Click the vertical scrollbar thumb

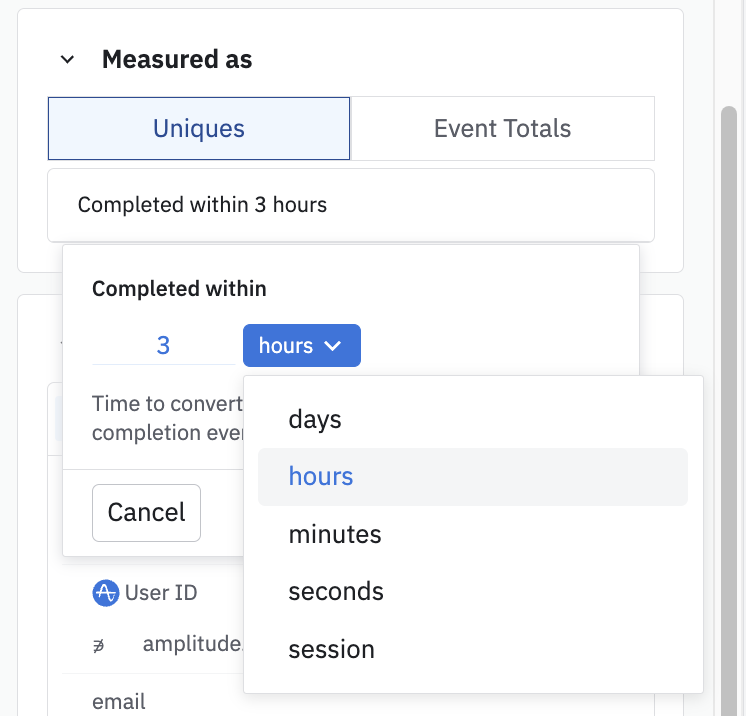(729, 400)
